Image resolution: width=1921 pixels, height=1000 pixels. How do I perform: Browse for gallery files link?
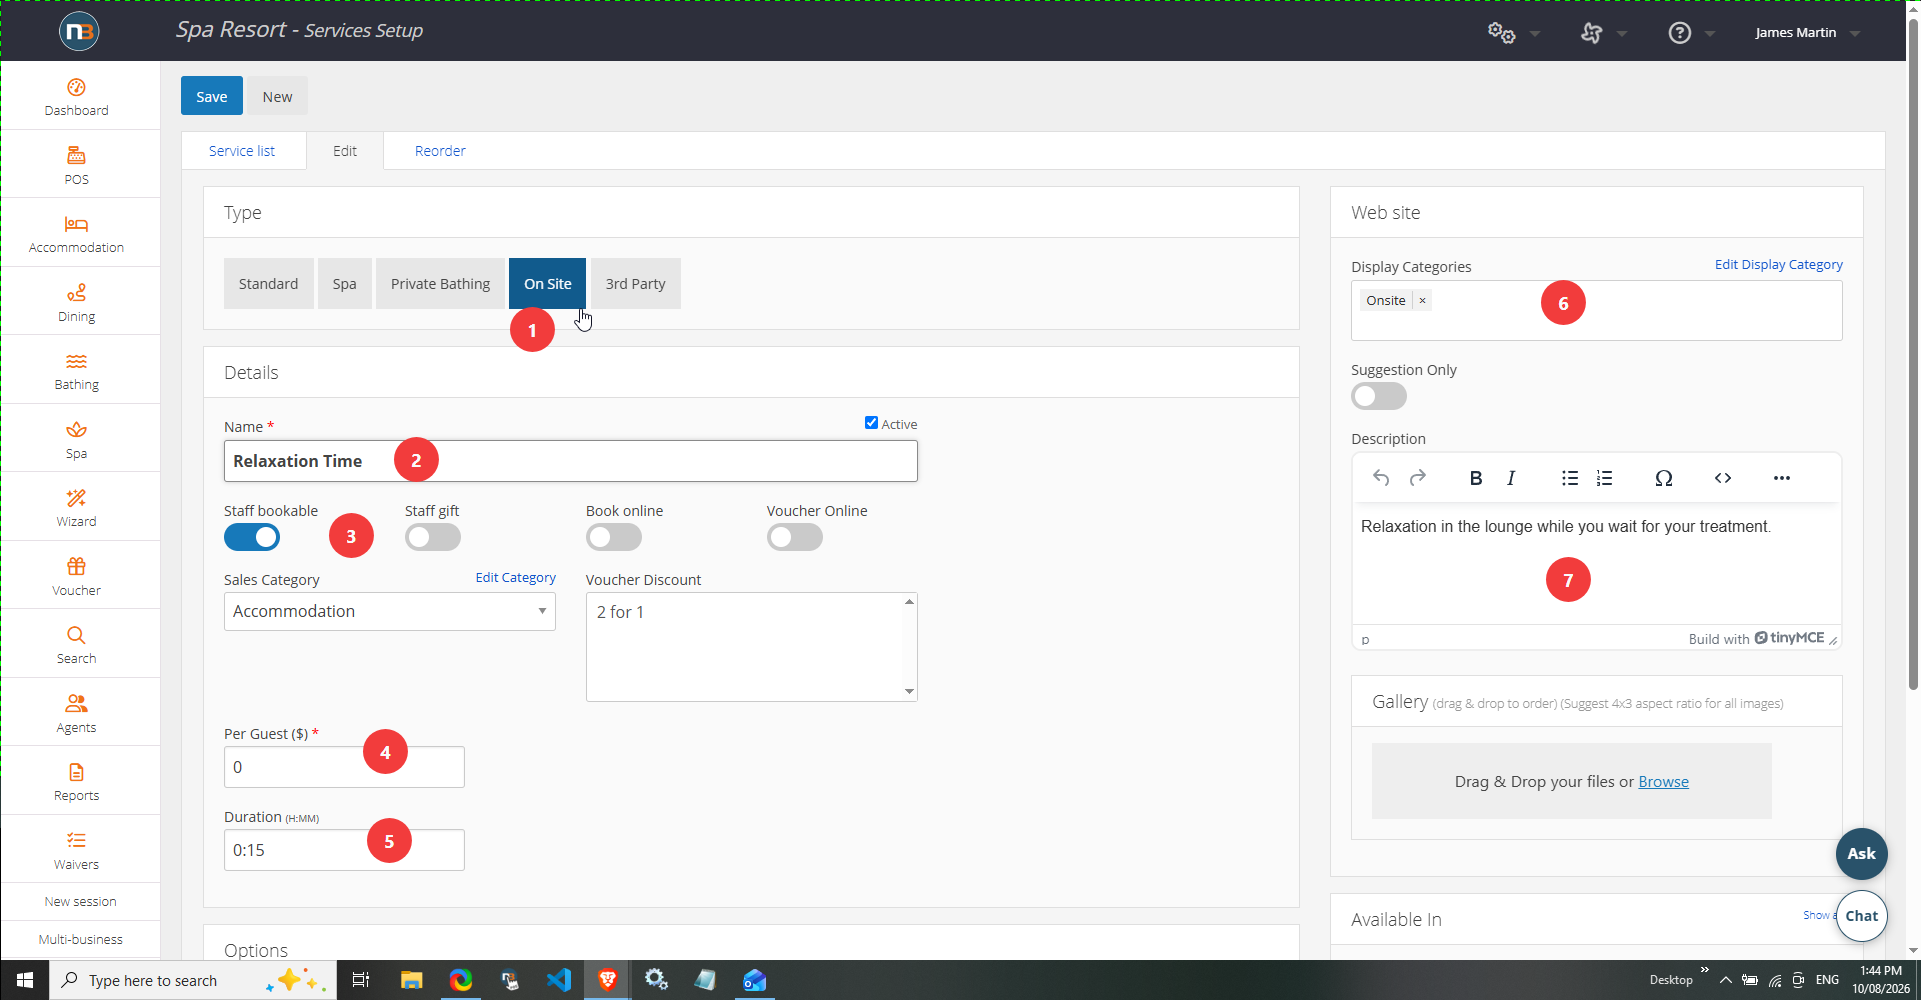[1663, 782]
